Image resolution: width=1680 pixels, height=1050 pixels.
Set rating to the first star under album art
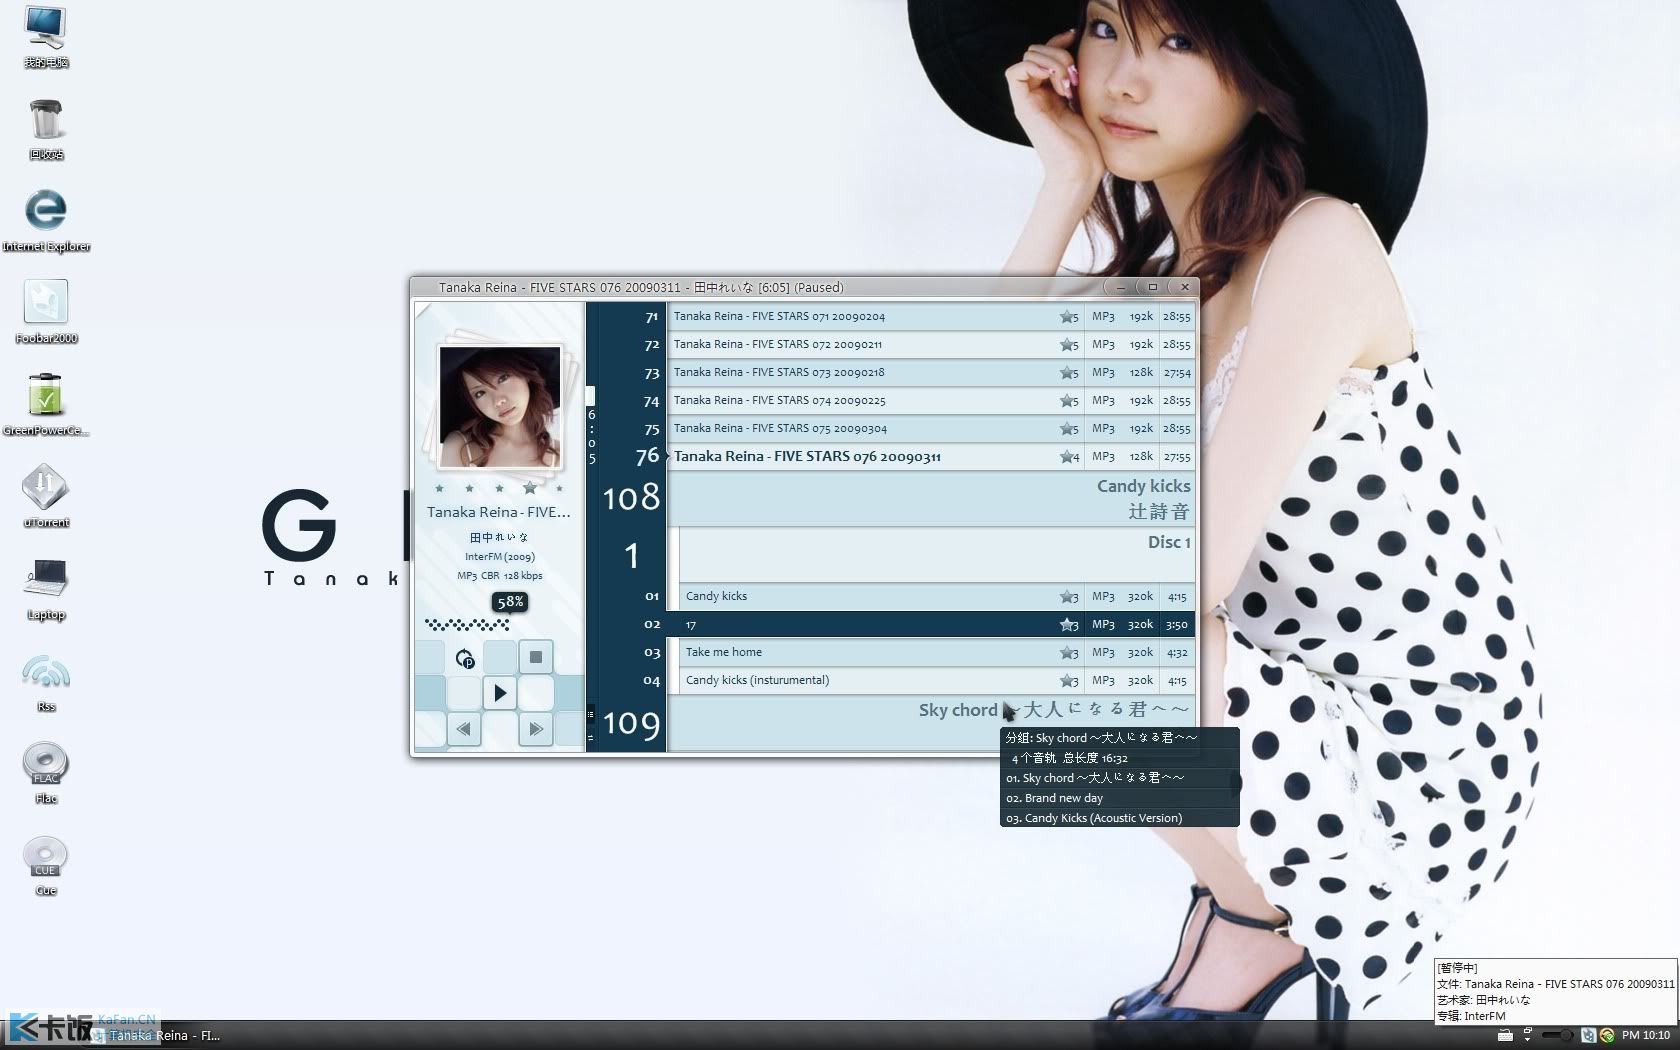[x=439, y=489]
